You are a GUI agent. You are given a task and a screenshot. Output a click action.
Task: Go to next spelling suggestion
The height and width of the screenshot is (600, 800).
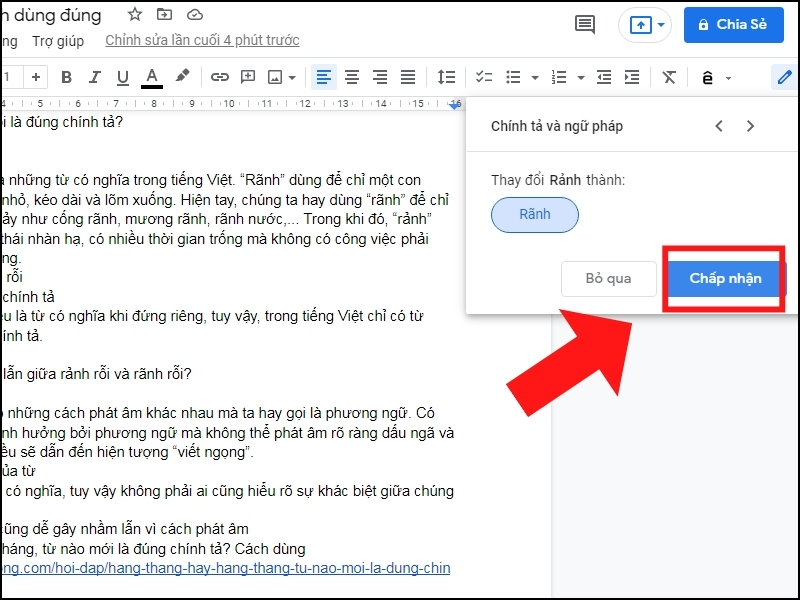click(x=750, y=126)
